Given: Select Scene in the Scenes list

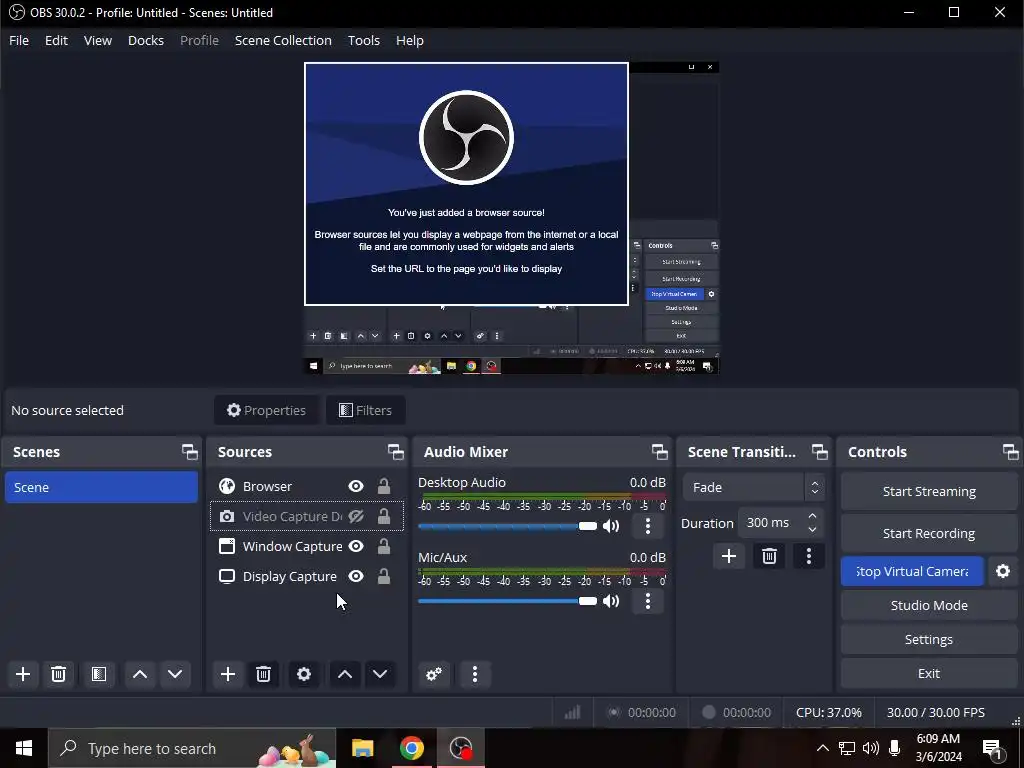Looking at the screenshot, I should point(101,487).
